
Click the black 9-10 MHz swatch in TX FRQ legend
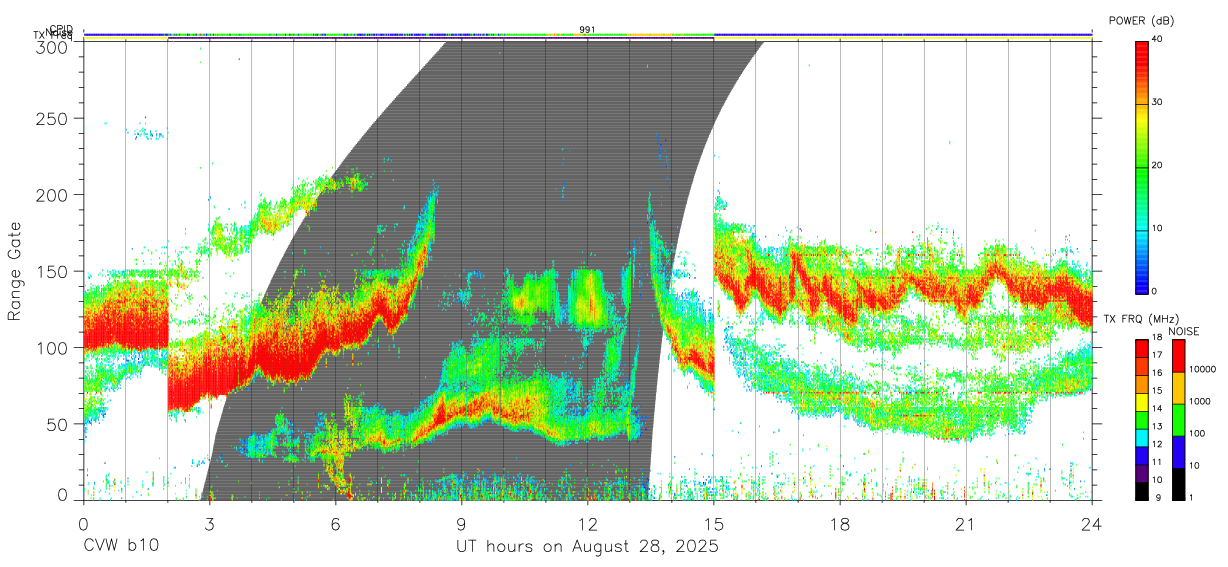click(1140, 489)
